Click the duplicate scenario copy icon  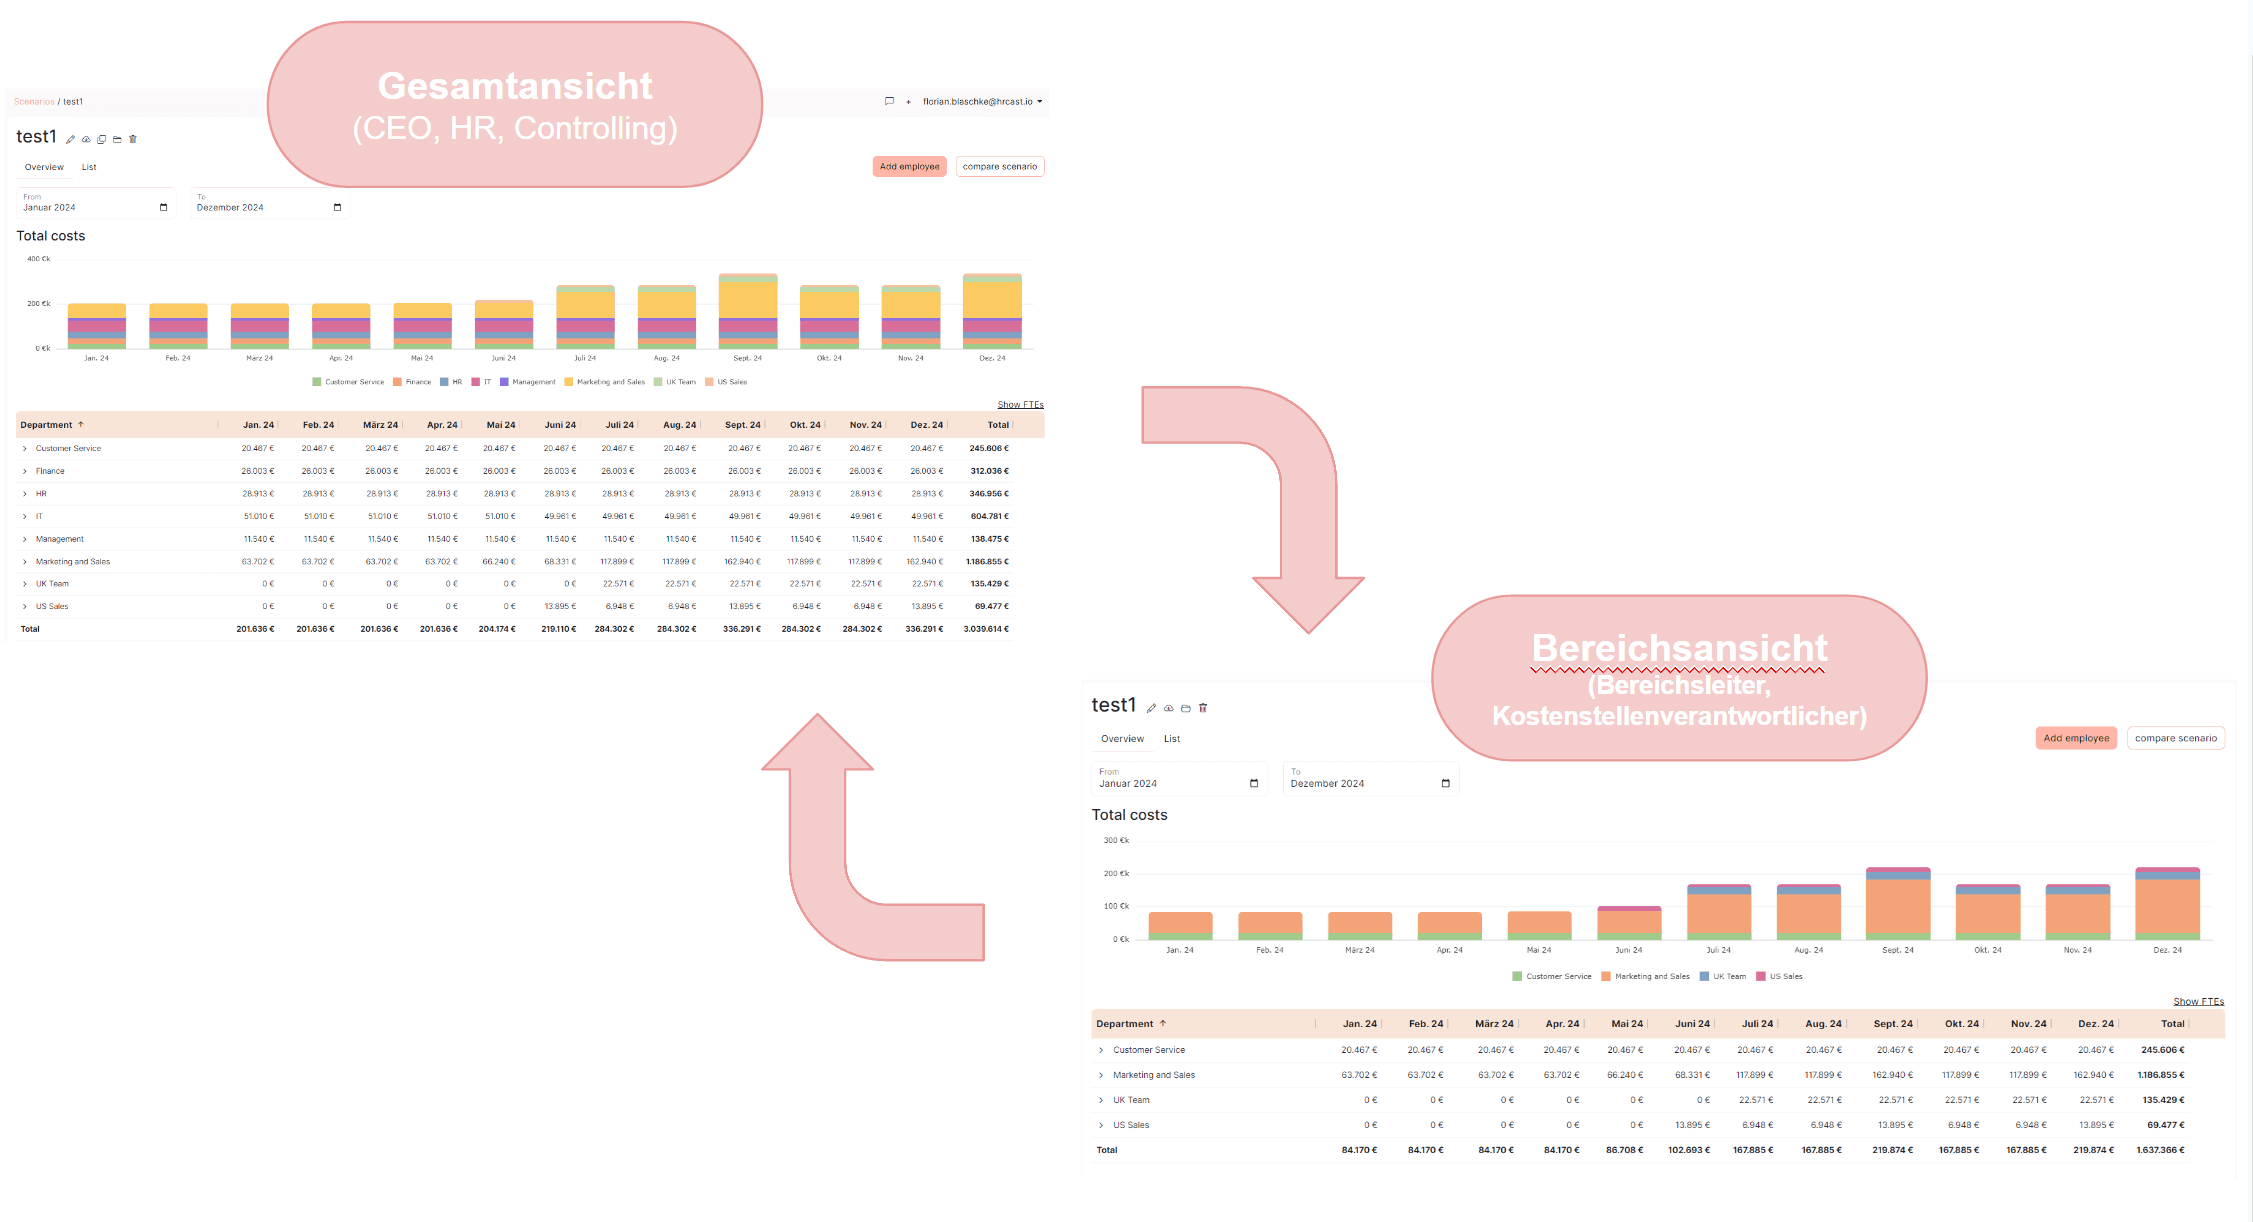click(101, 139)
